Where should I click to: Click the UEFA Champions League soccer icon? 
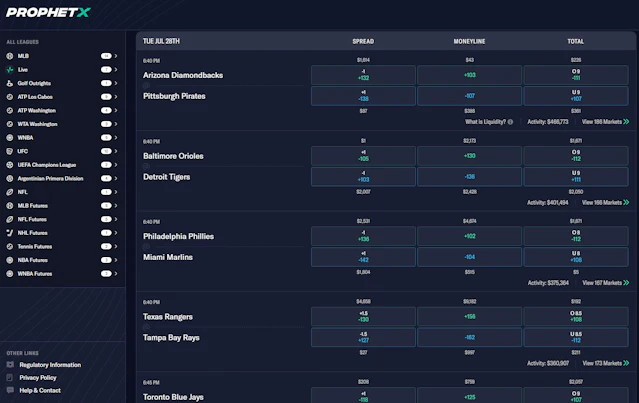tap(10, 165)
